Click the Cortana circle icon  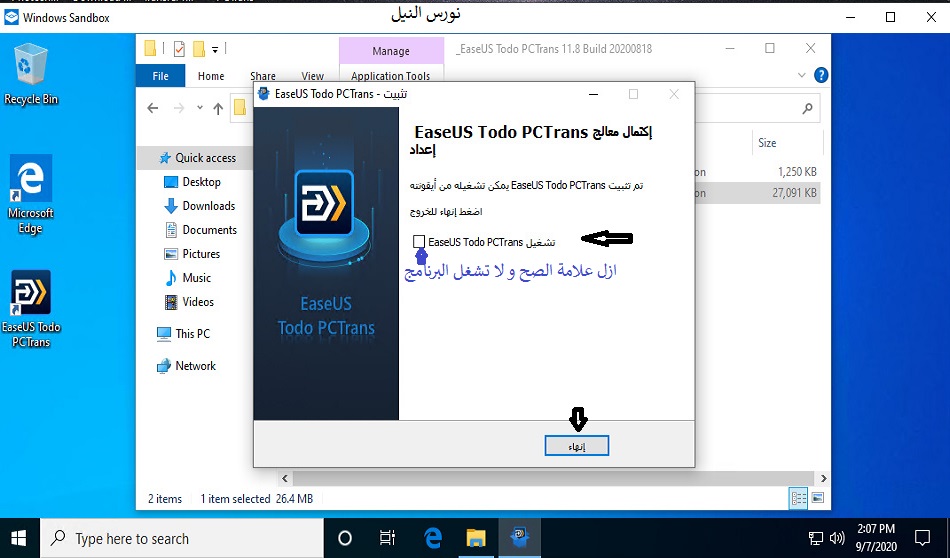click(345, 538)
